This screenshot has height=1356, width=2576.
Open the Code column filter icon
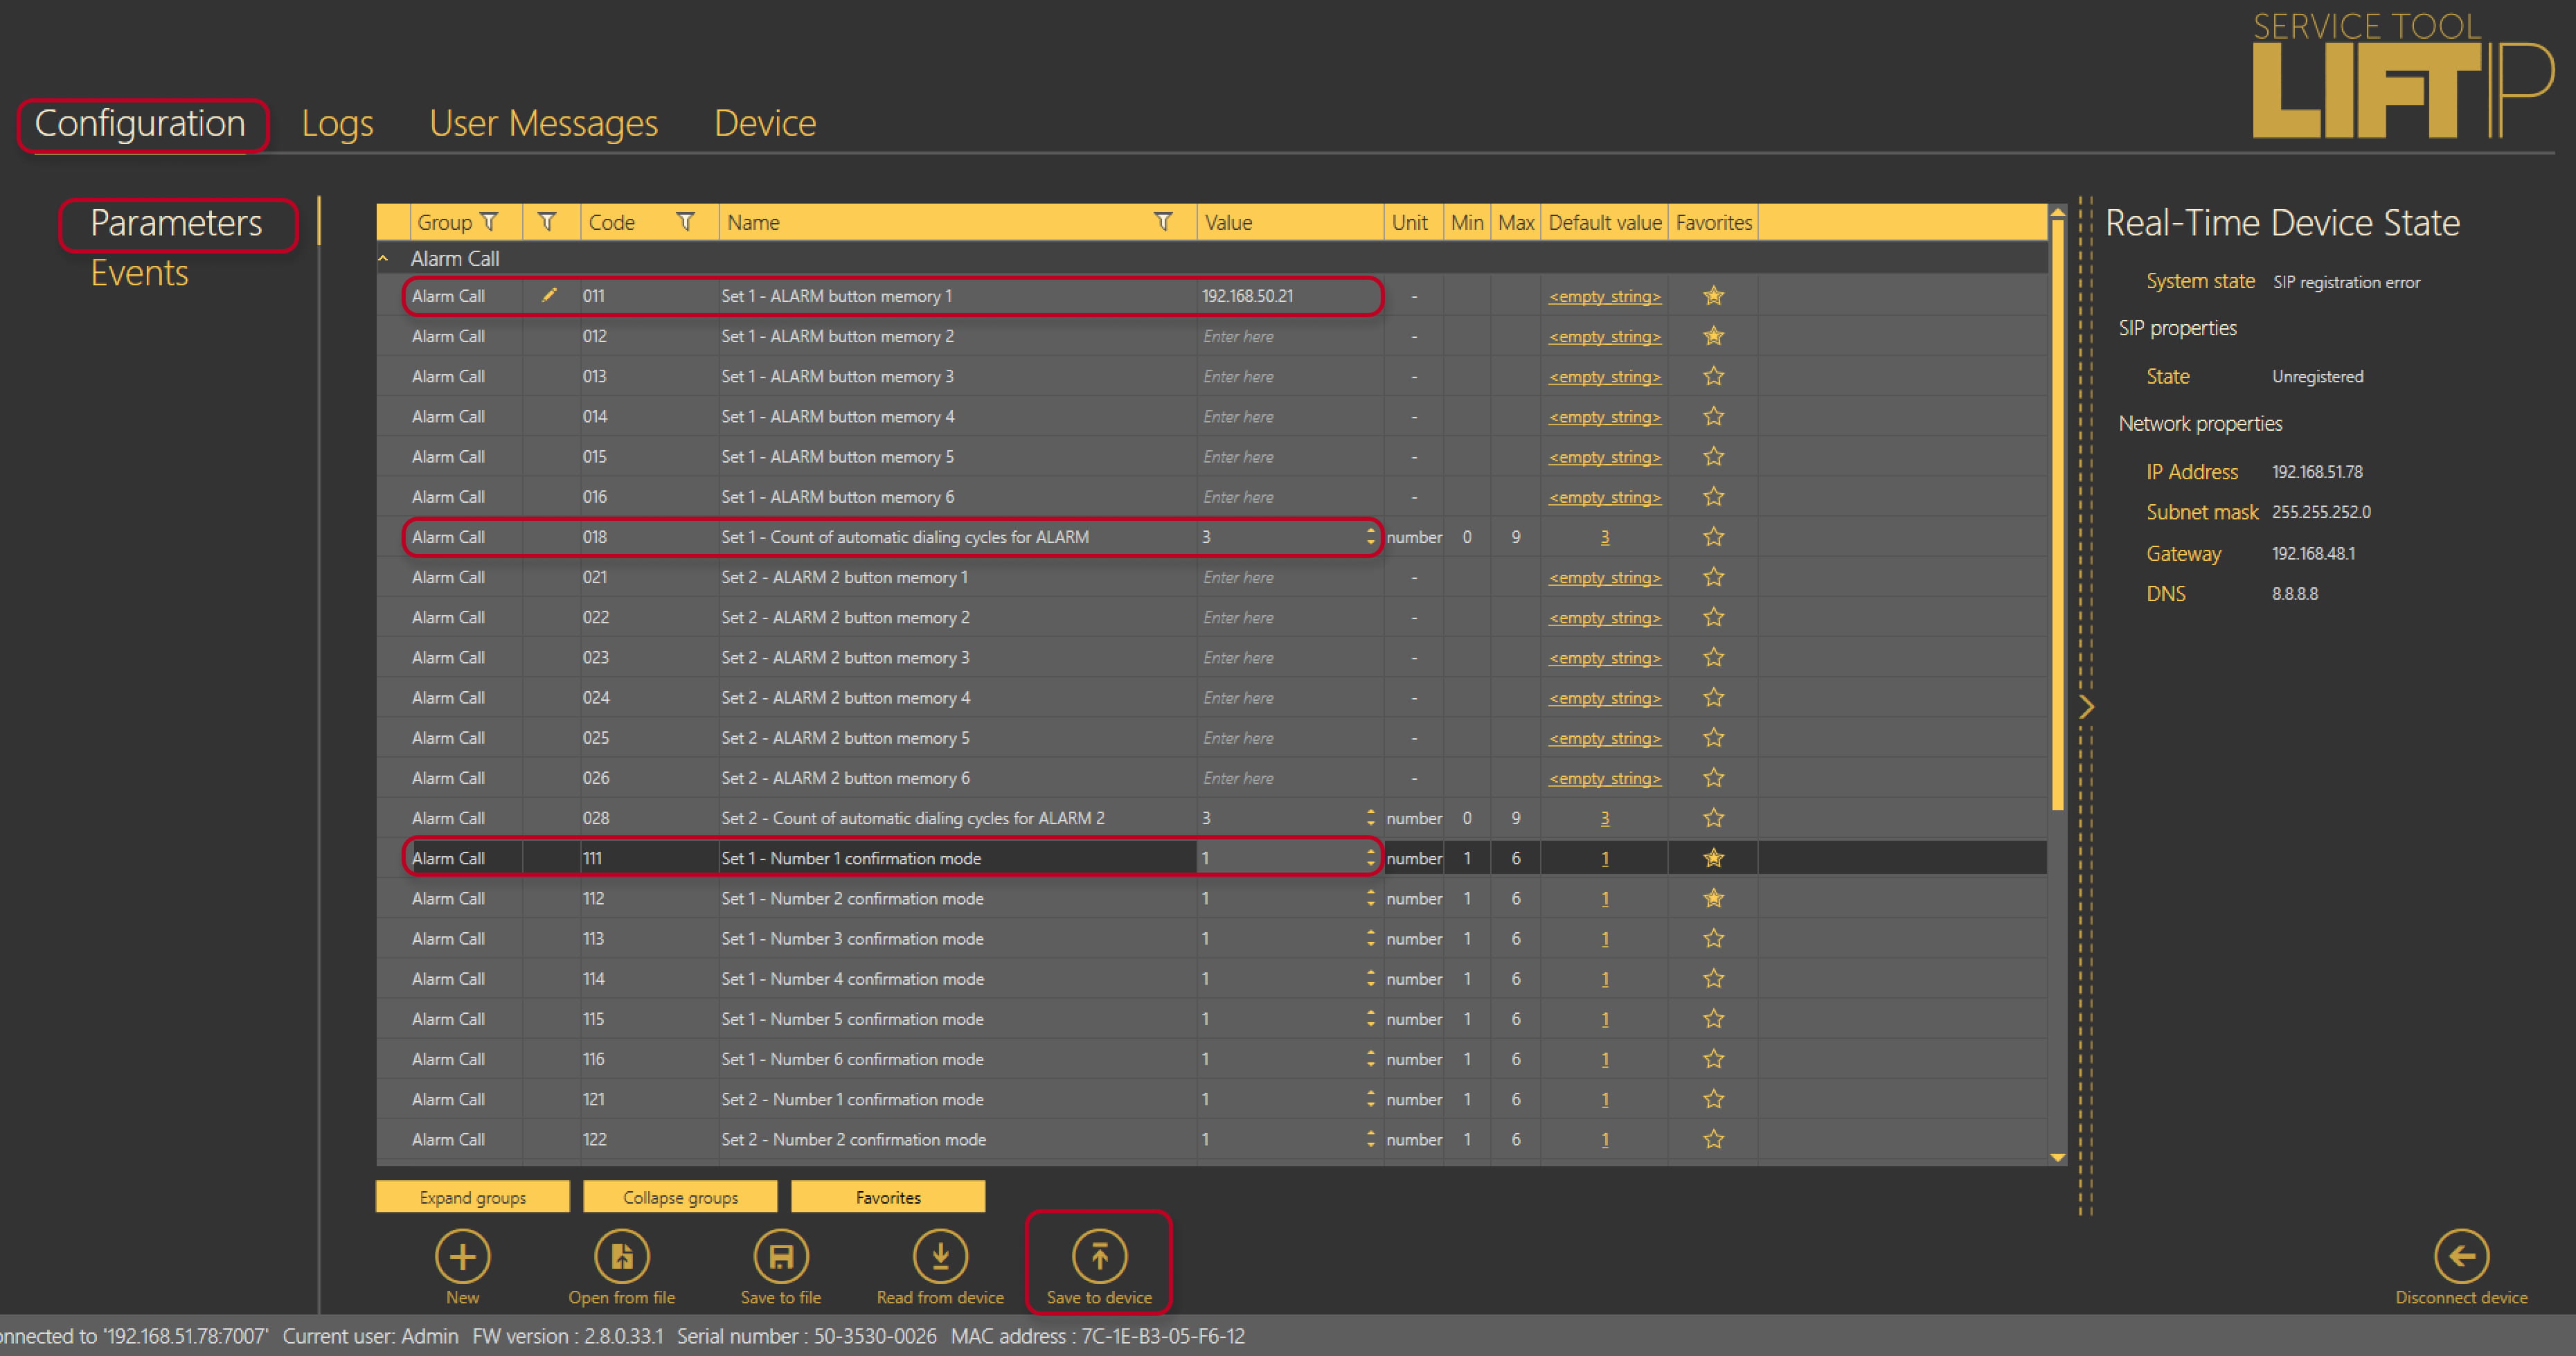685,221
